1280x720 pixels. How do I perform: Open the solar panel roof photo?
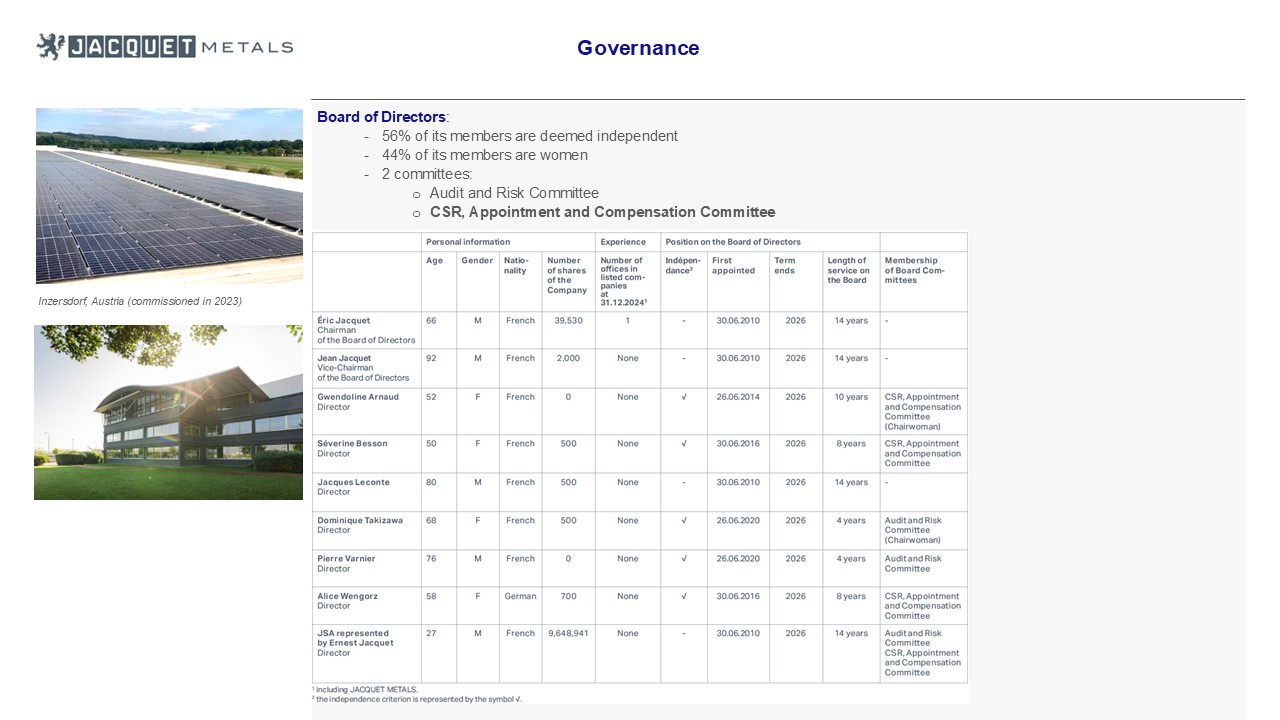169,196
